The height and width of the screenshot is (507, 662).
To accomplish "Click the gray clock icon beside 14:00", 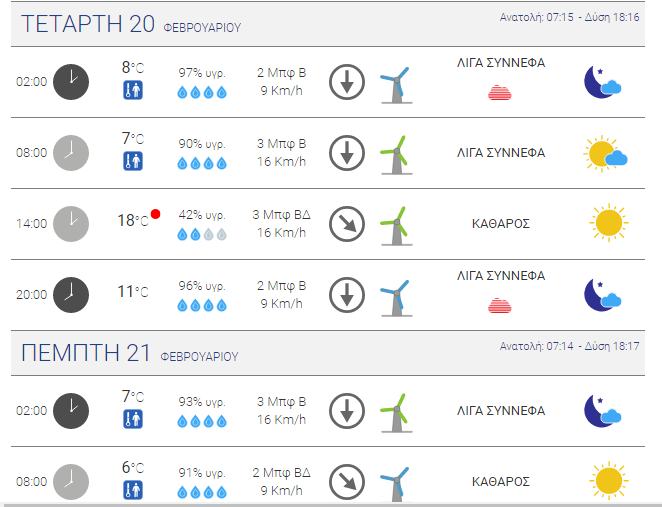I will click(x=71, y=224).
